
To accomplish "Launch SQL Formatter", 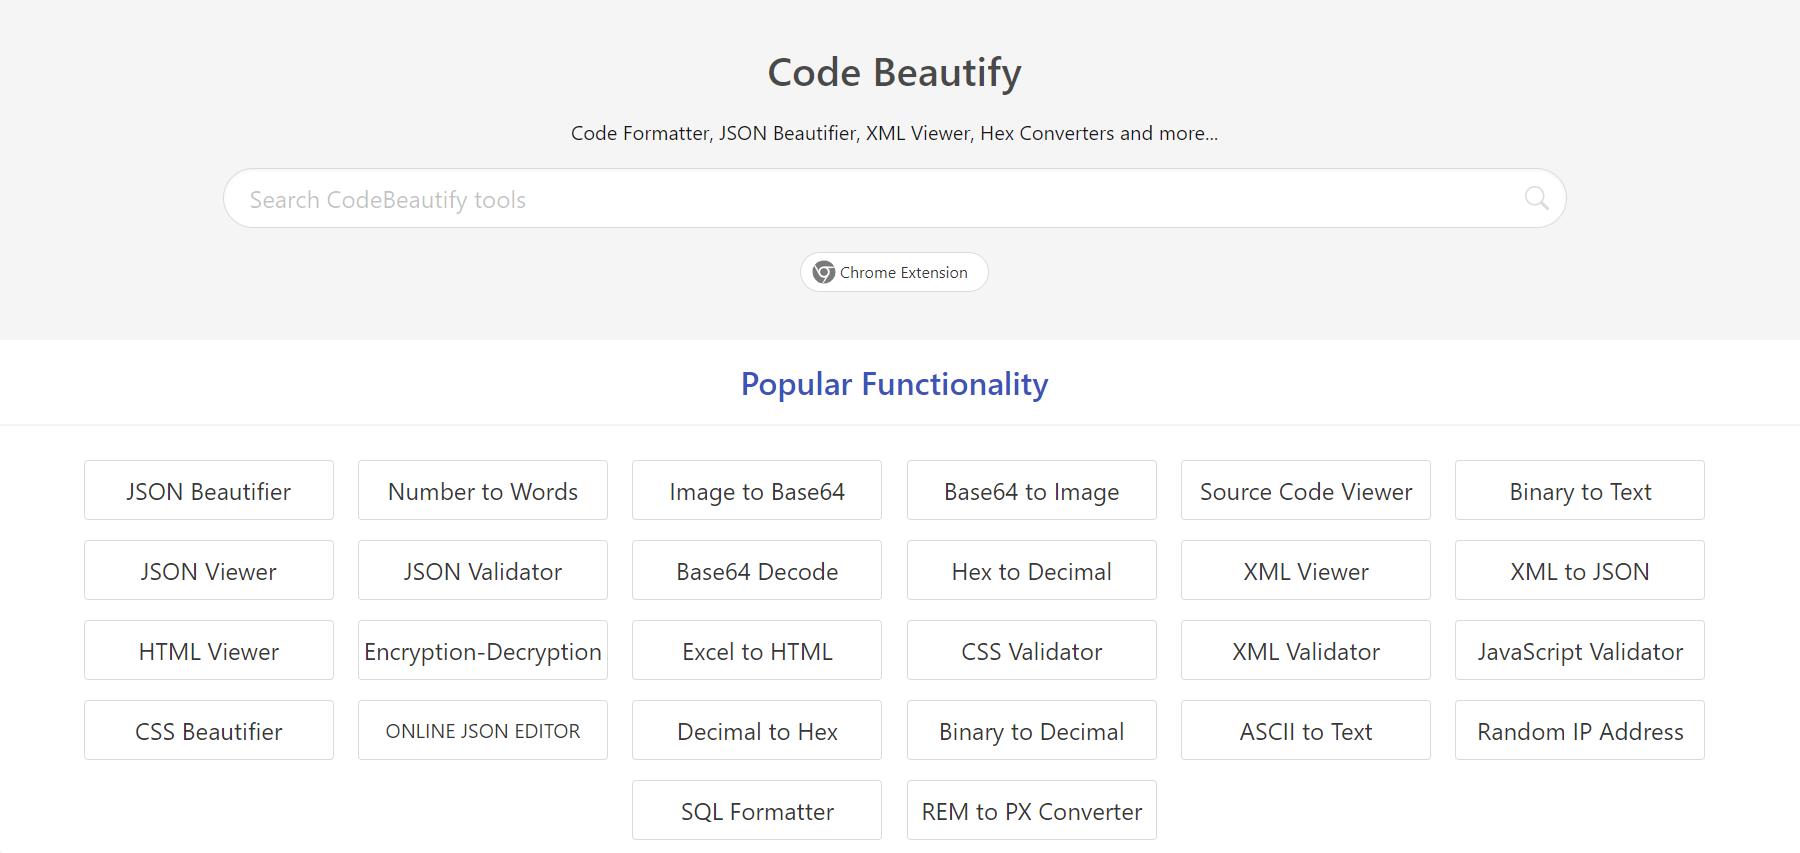I will point(757,810).
